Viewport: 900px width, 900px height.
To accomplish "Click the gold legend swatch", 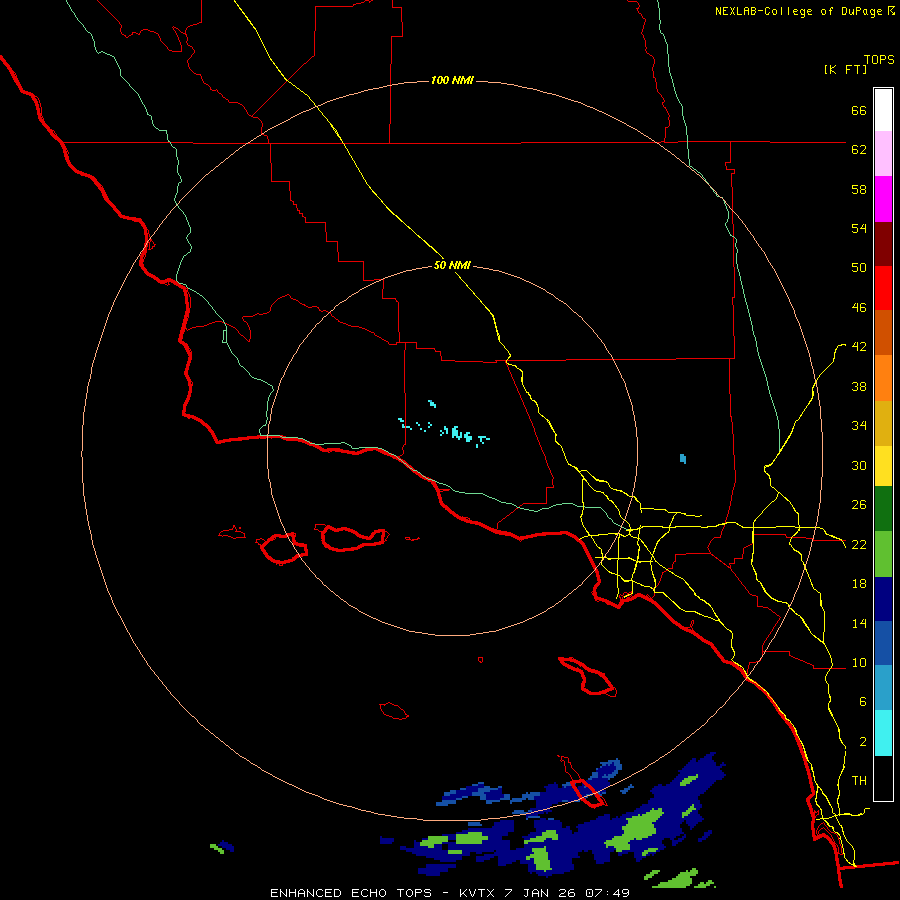I will (x=883, y=423).
